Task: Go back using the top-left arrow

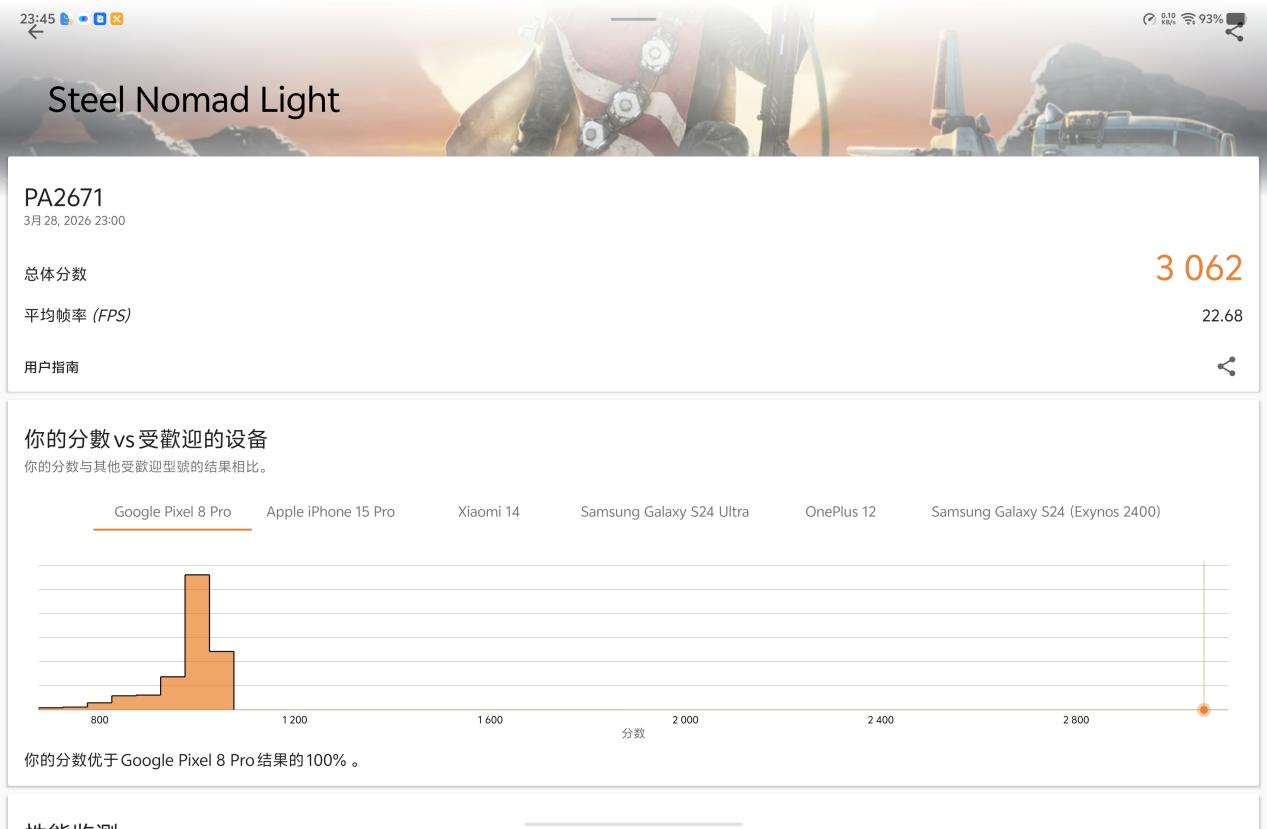Action: [35, 33]
